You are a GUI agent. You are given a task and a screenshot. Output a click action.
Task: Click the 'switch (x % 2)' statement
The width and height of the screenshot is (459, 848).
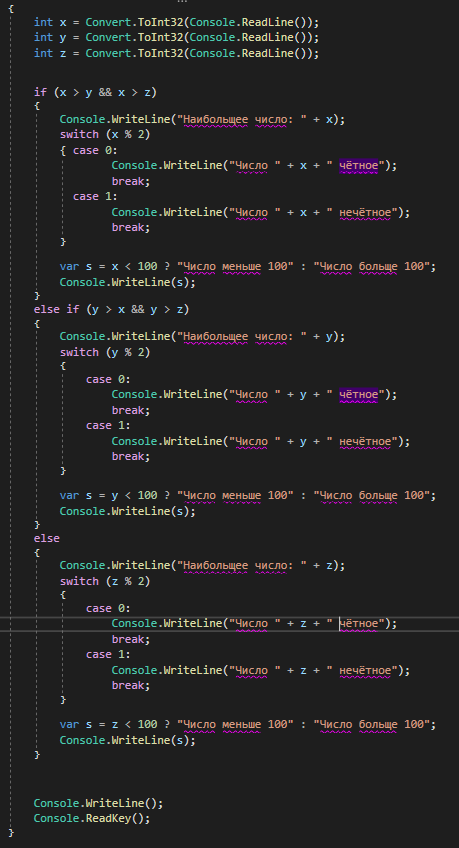105,134
